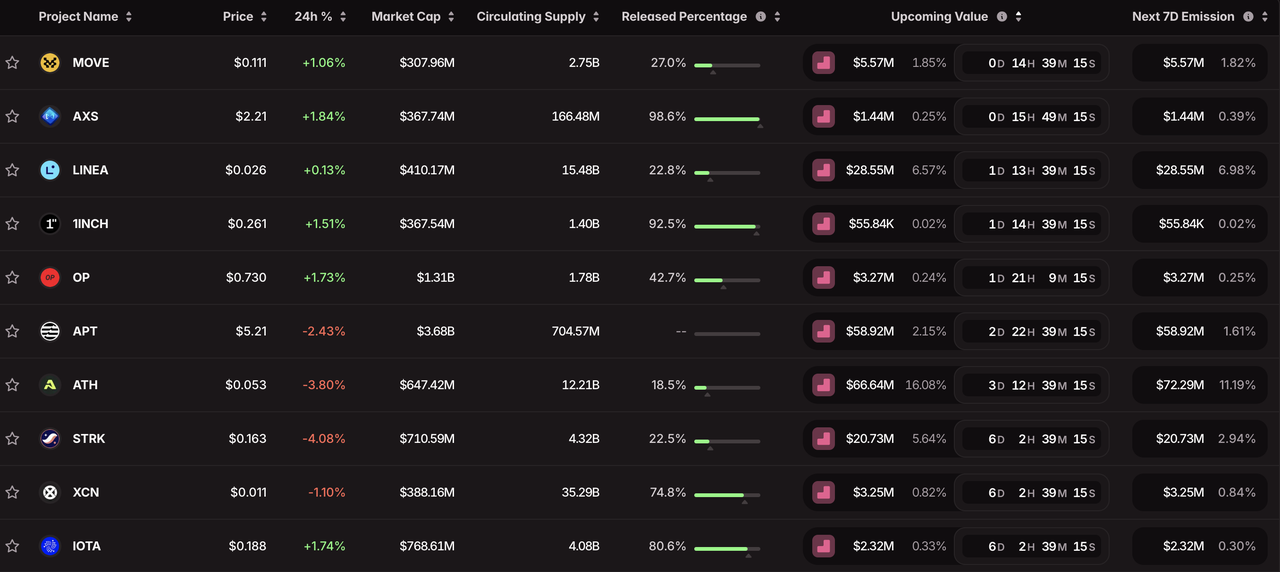Open the Next 7D Emission info icon
This screenshot has width=1280, height=572.
(x=1247, y=17)
